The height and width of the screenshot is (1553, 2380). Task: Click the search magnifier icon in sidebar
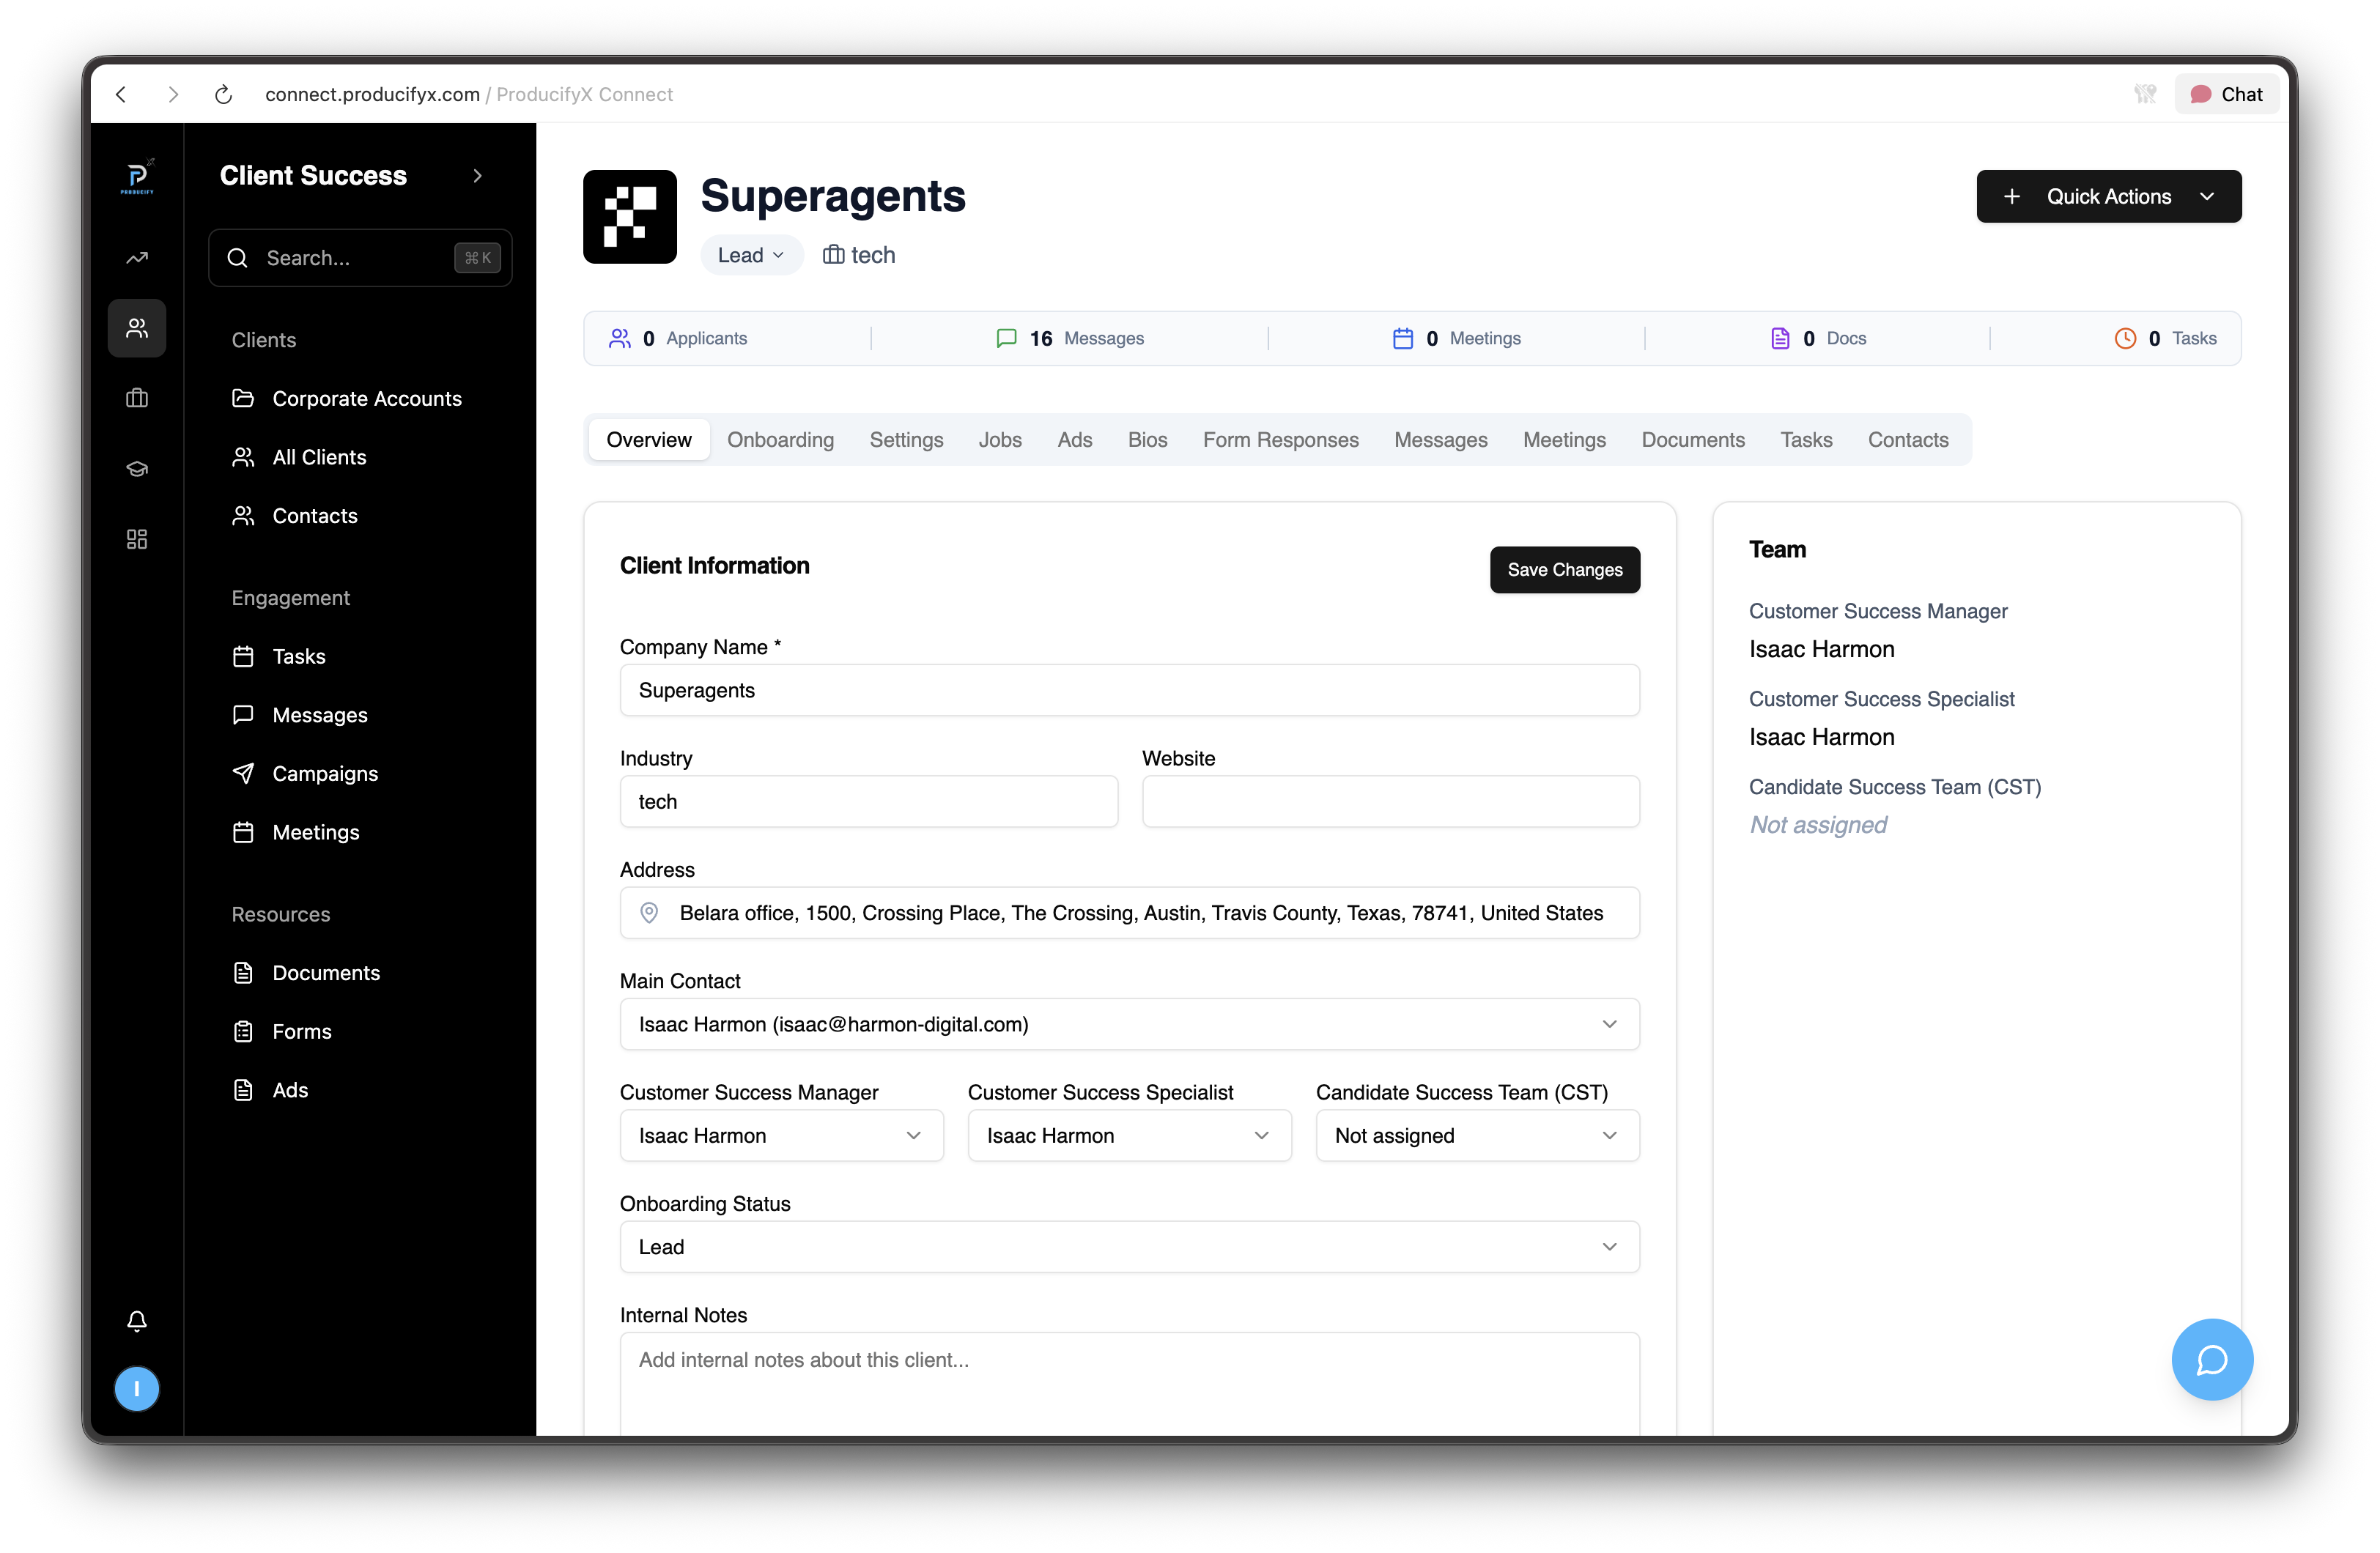pyautogui.click(x=238, y=257)
